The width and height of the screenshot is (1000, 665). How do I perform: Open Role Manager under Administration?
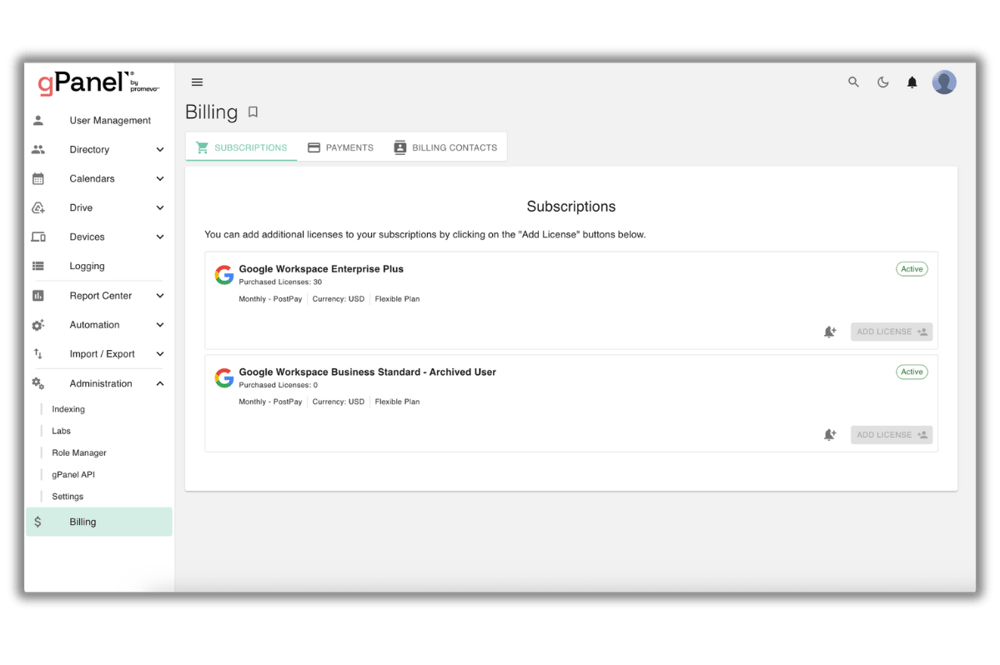pyautogui.click(x=79, y=453)
